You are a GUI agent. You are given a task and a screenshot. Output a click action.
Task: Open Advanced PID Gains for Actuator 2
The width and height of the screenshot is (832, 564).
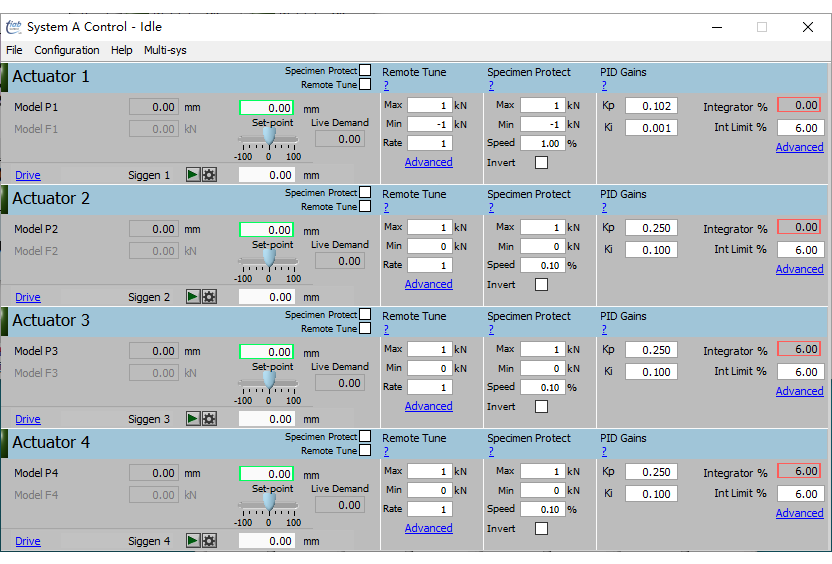click(799, 269)
